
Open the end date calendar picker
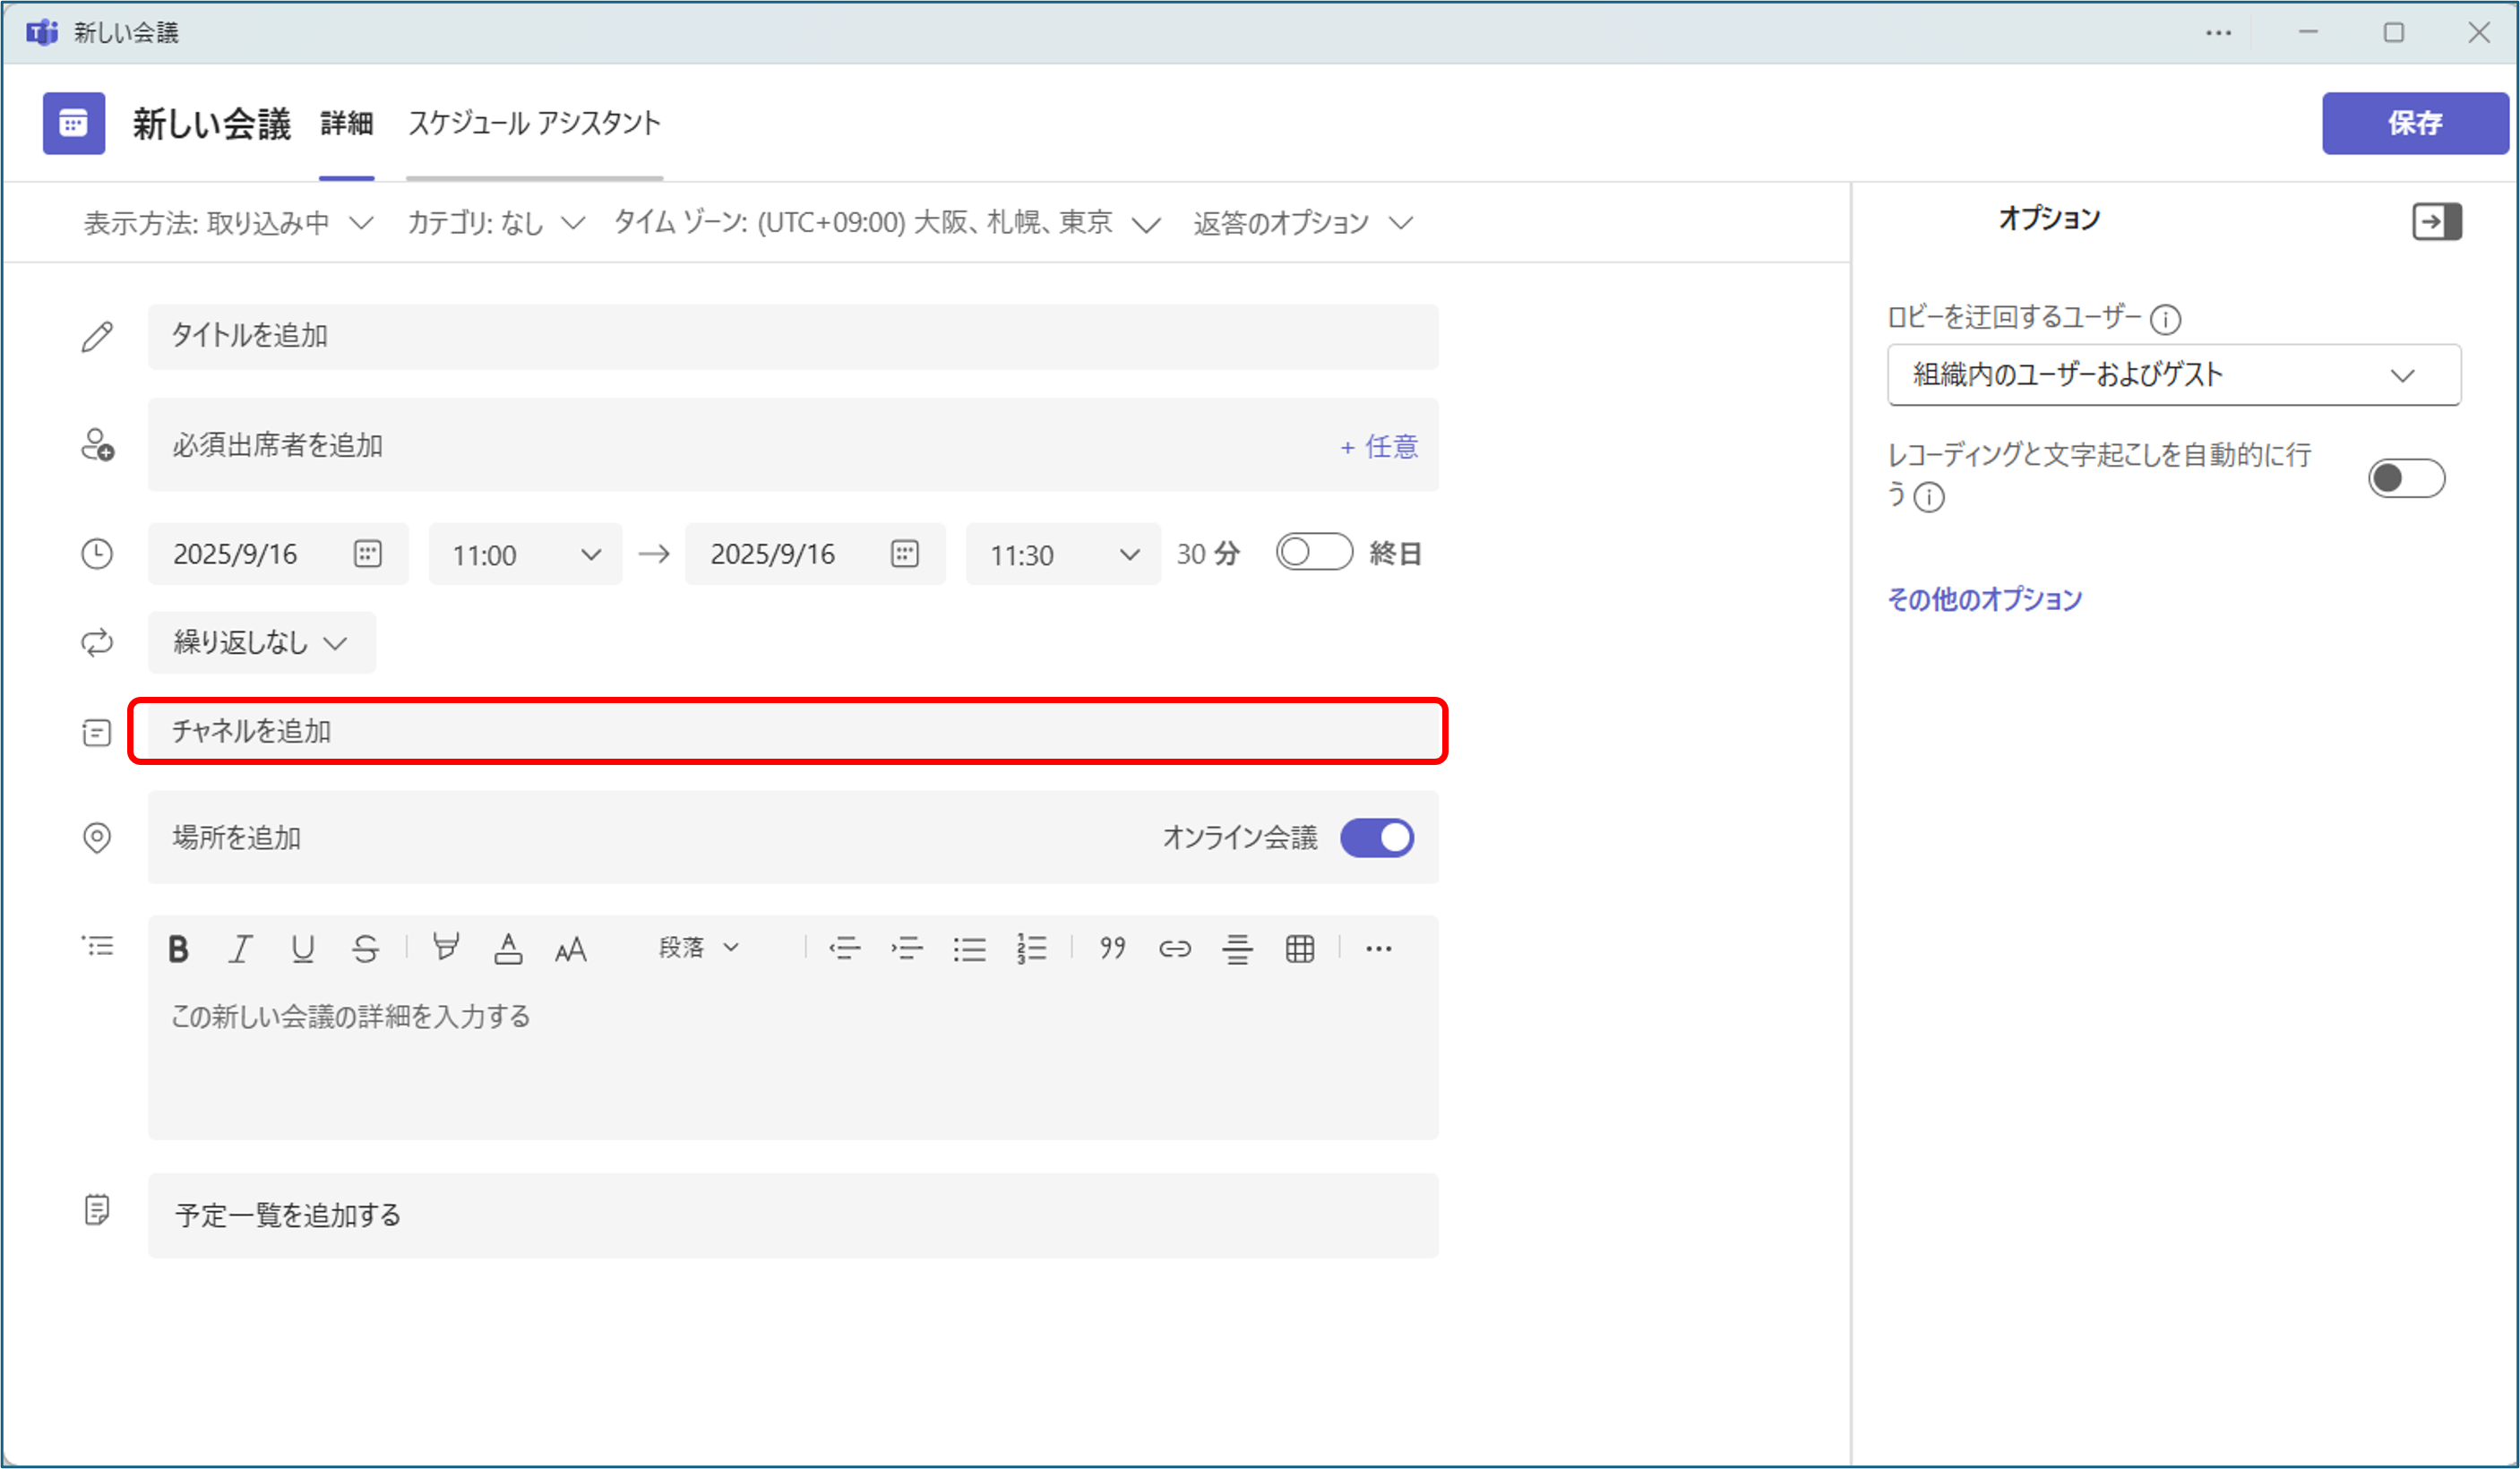click(x=904, y=553)
